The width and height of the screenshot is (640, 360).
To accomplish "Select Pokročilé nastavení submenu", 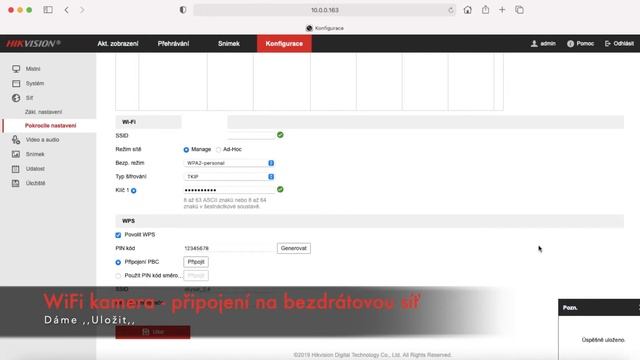I will click(50, 126).
